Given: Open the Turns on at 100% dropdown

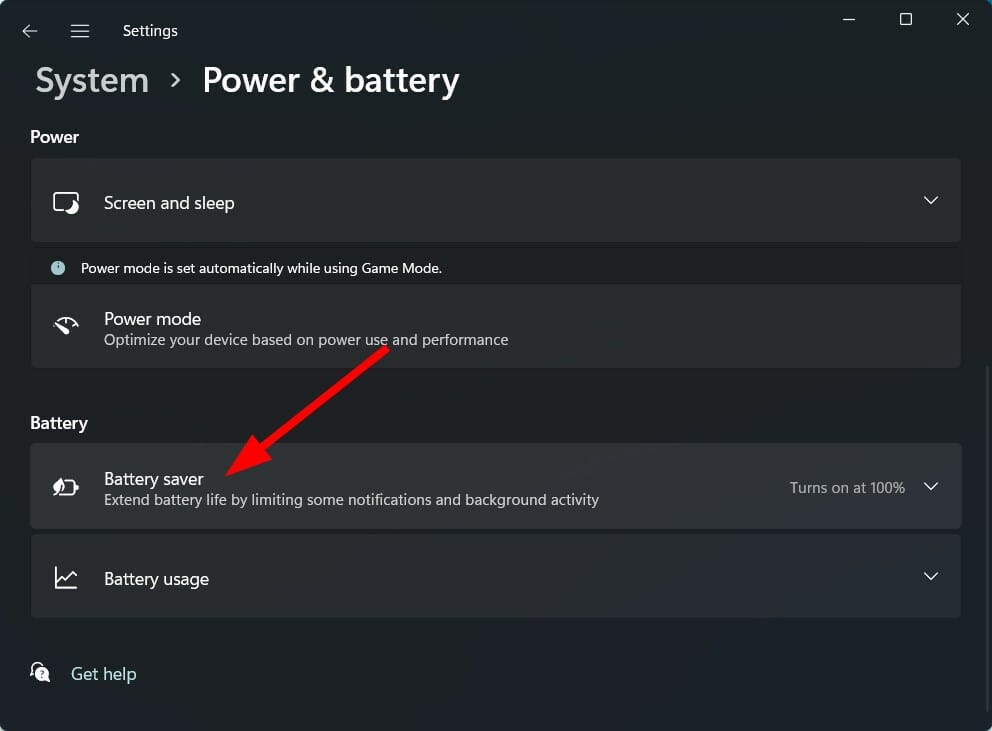Looking at the screenshot, I should (x=846, y=487).
